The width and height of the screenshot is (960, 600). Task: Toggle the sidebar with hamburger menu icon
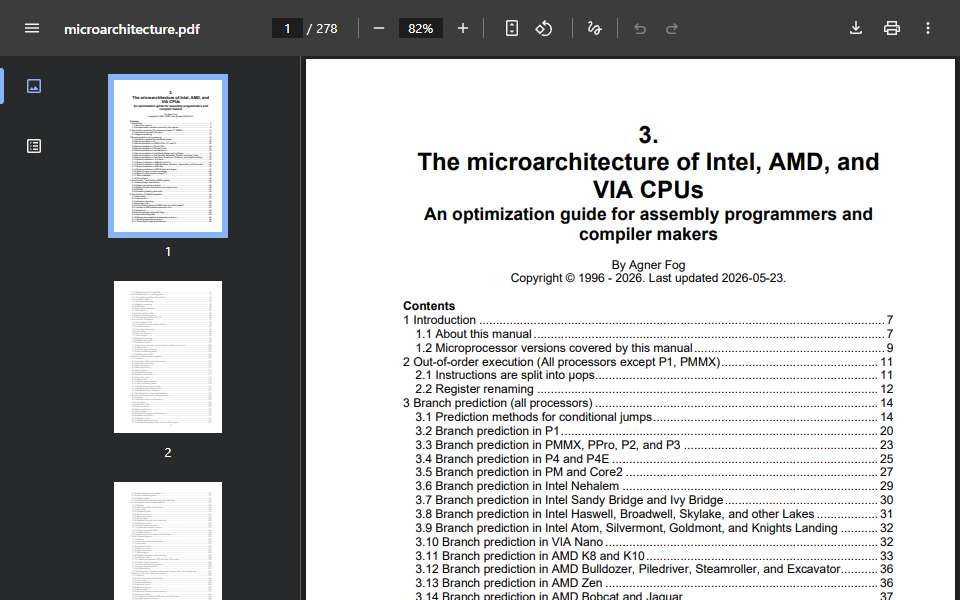pyautogui.click(x=32, y=28)
